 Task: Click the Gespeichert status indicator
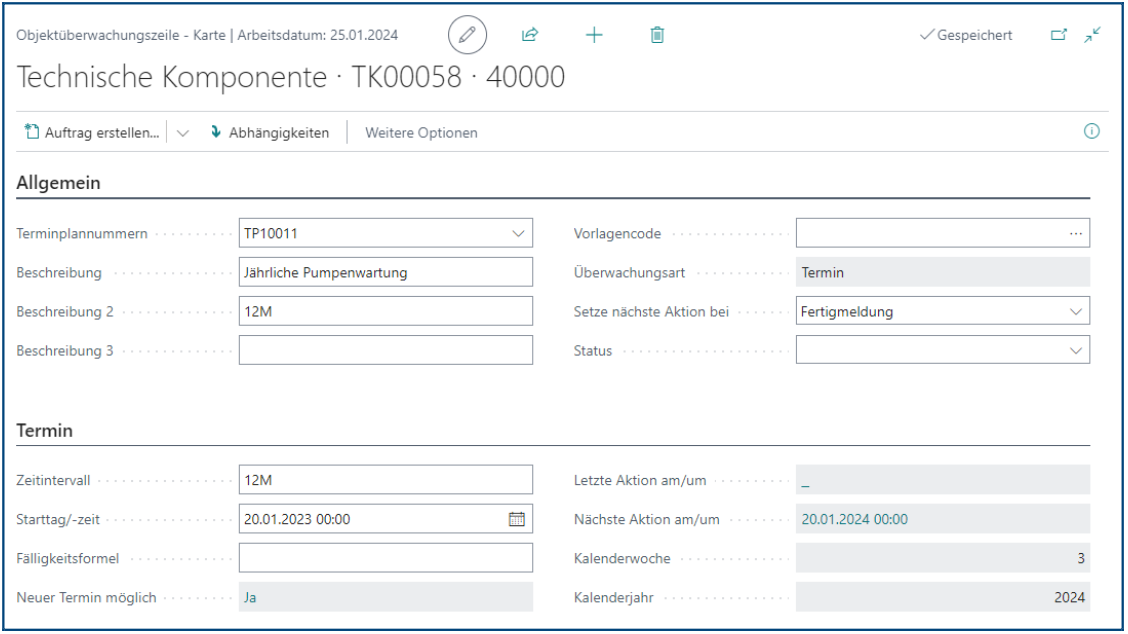click(x=966, y=35)
